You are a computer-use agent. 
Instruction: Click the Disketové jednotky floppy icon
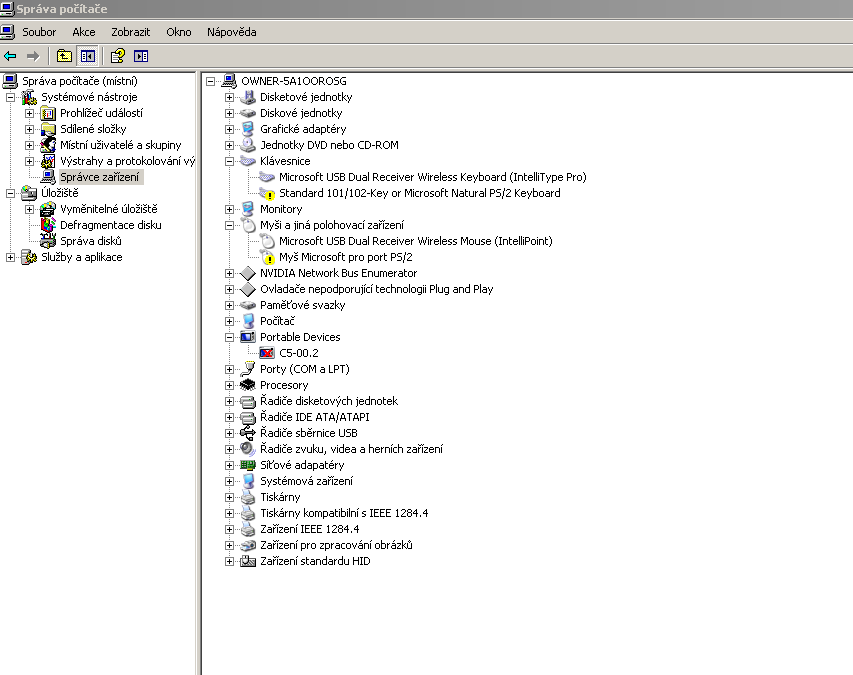(248, 97)
